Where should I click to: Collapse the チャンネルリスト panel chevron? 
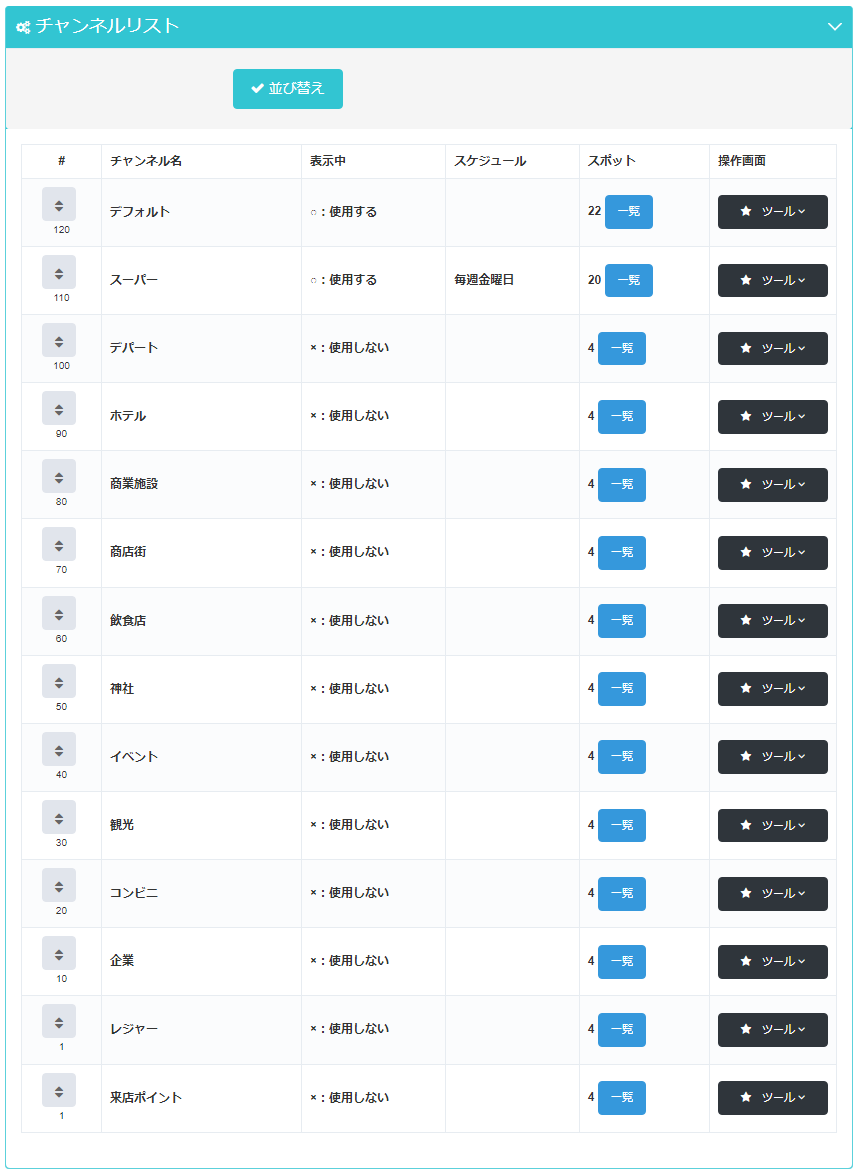coord(835,27)
